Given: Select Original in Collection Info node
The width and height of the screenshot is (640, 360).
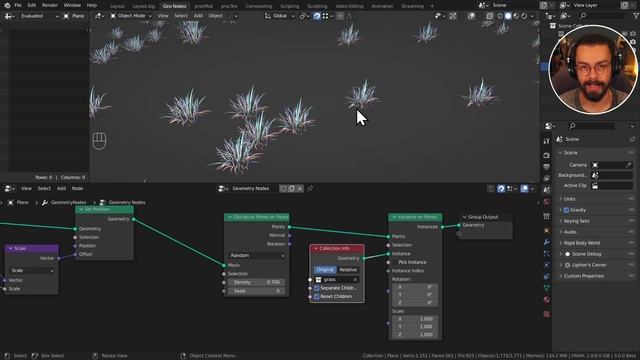Looking at the screenshot, I should [x=325, y=270].
